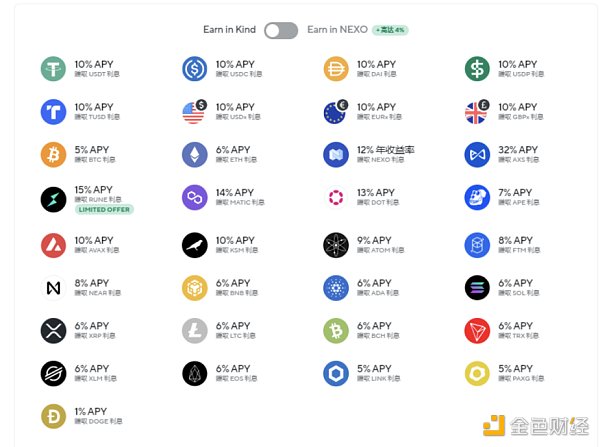
Task: Click the green 4% bonus badge
Action: pos(390,30)
